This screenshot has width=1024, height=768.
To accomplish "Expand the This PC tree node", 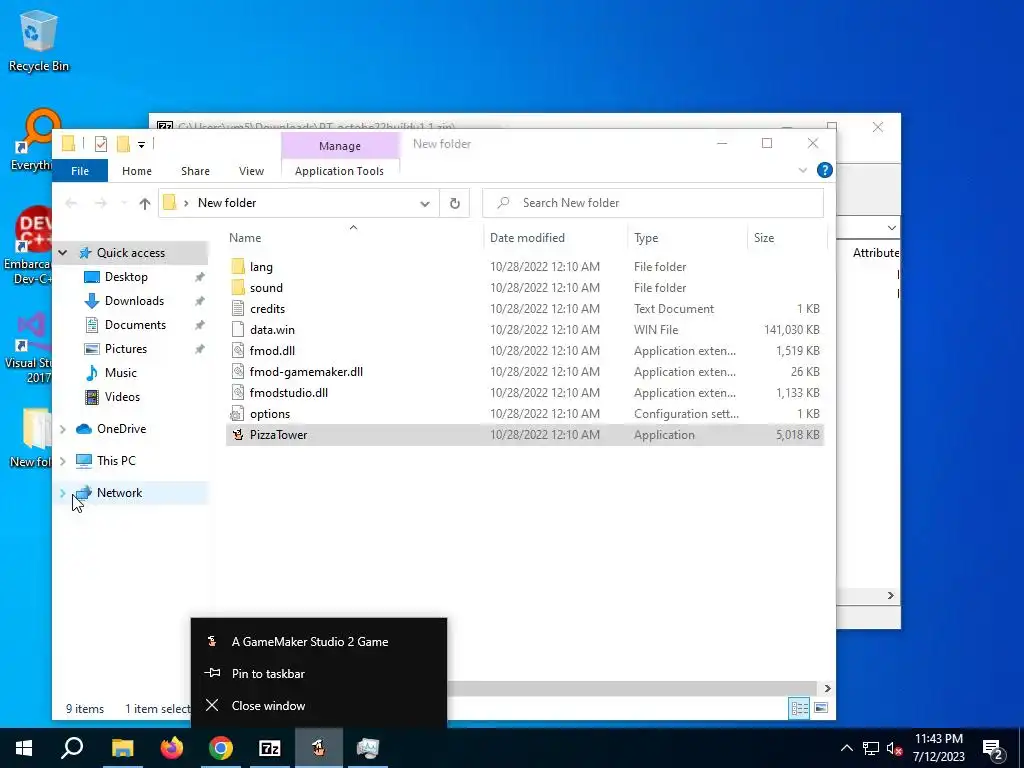I will click(63, 461).
